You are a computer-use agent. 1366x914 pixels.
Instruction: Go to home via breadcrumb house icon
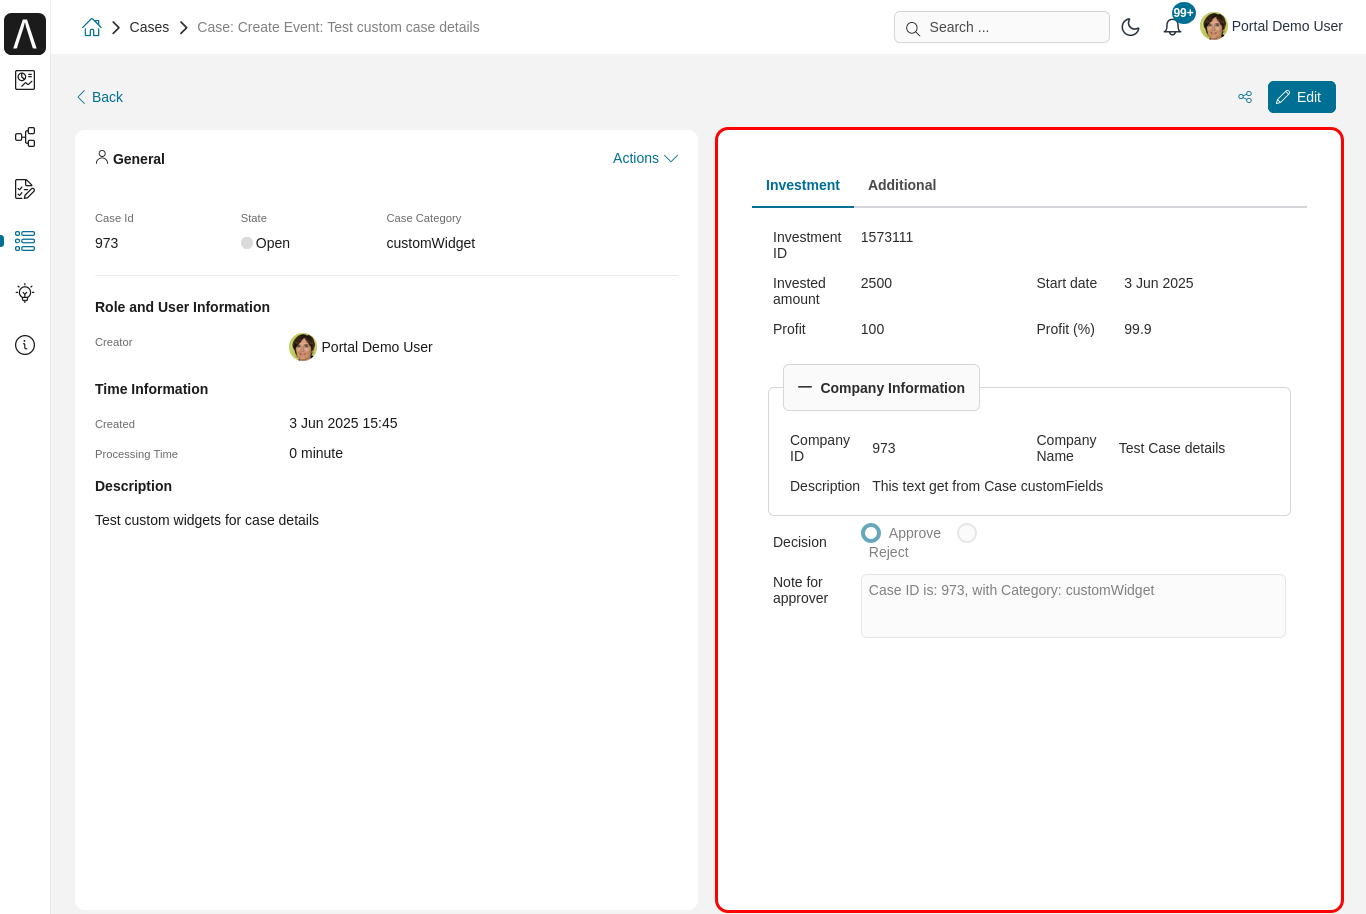coord(92,27)
